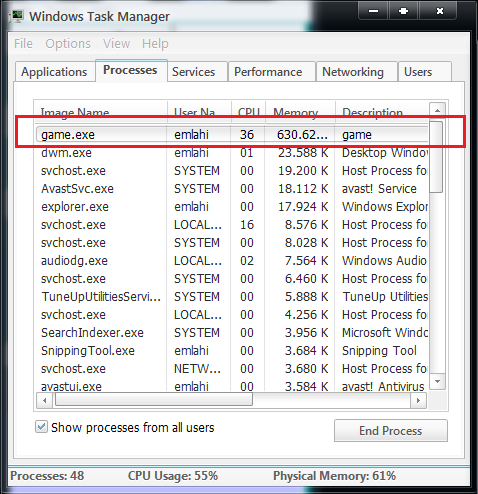The height and width of the screenshot is (494, 478).
Task: Click the End Process button
Action: (x=391, y=431)
